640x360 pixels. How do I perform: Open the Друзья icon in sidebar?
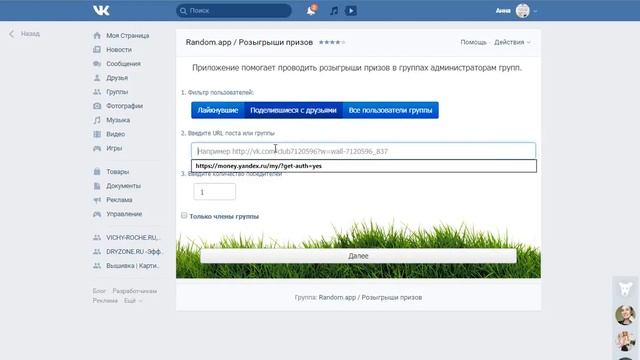click(97, 78)
